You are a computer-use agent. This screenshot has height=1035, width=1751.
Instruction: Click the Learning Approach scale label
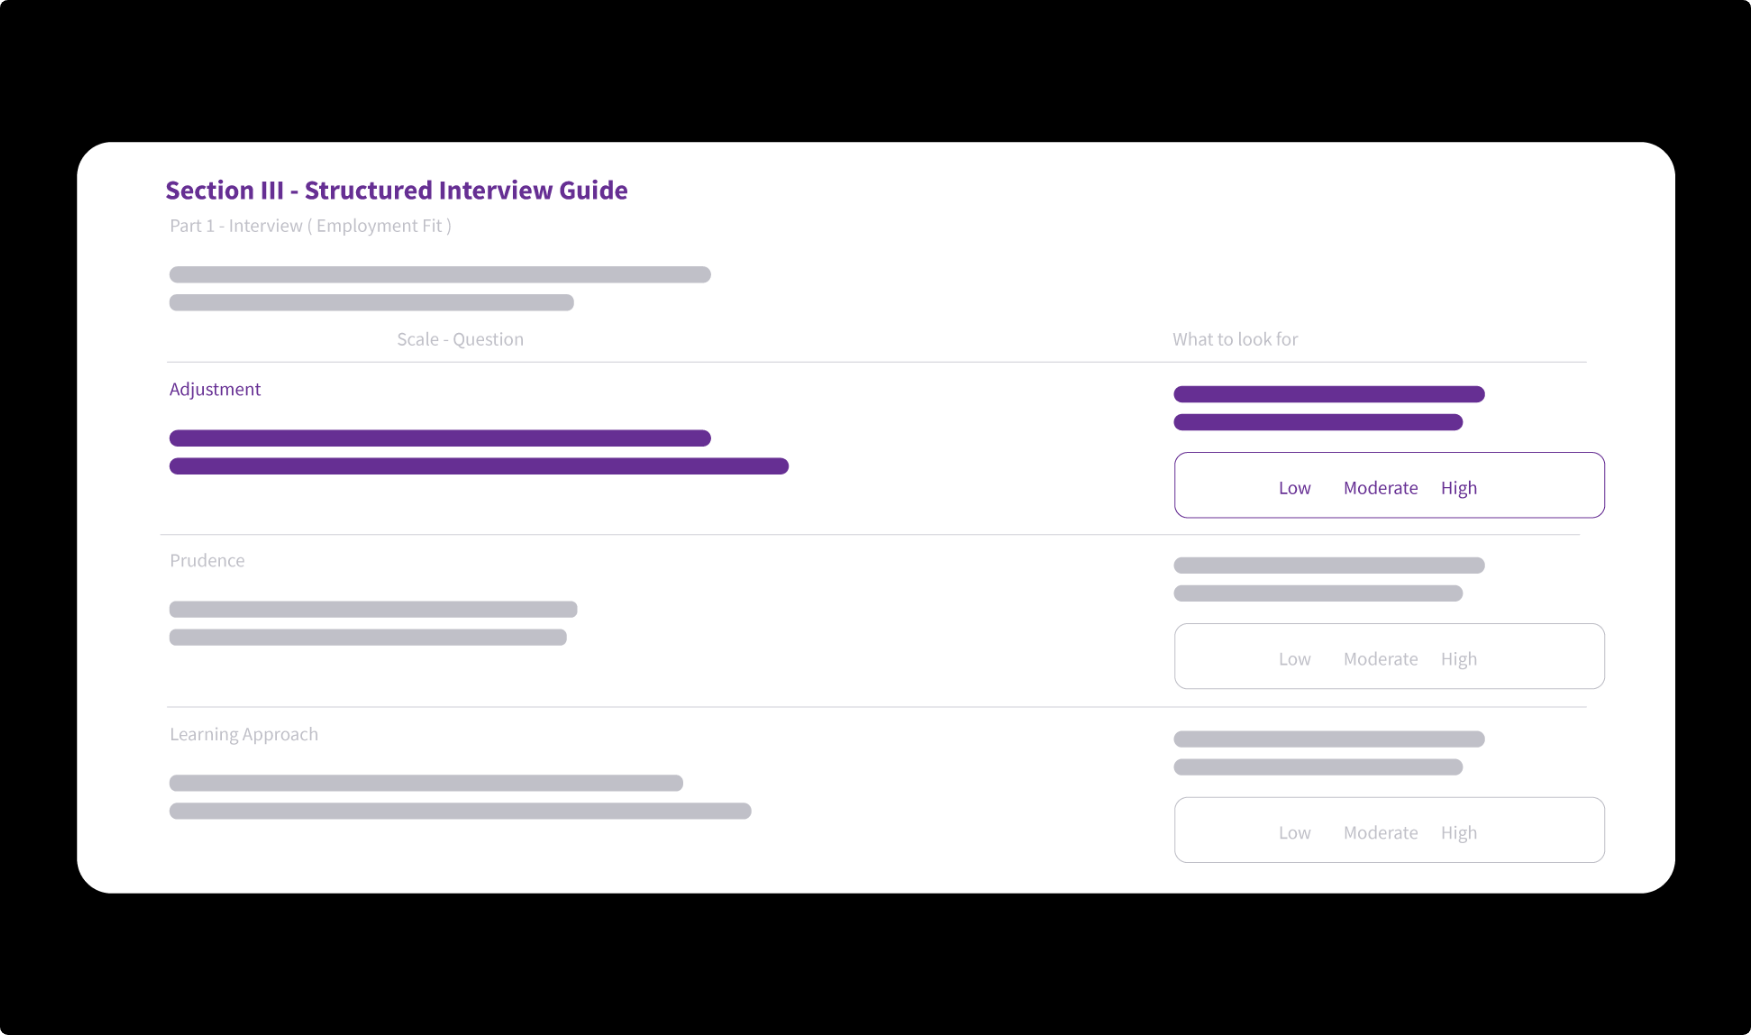tap(244, 735)
